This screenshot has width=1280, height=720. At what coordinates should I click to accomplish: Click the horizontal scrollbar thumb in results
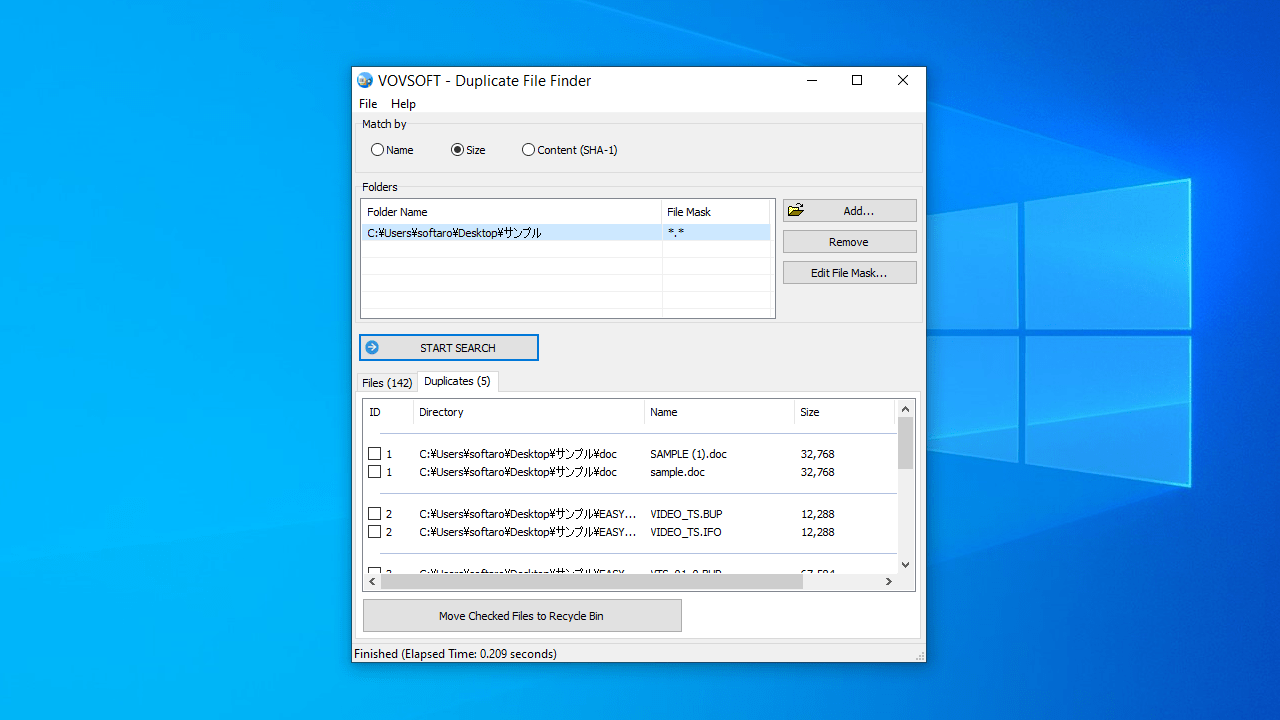click(x=592, y=581)
